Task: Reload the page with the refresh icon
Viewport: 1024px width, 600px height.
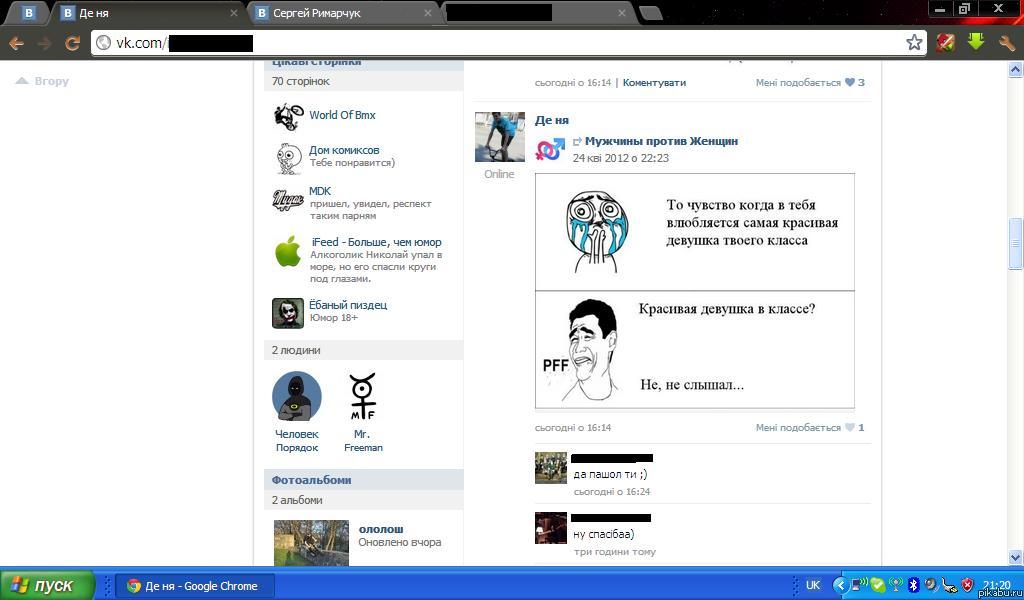Action: coord(72,43)
